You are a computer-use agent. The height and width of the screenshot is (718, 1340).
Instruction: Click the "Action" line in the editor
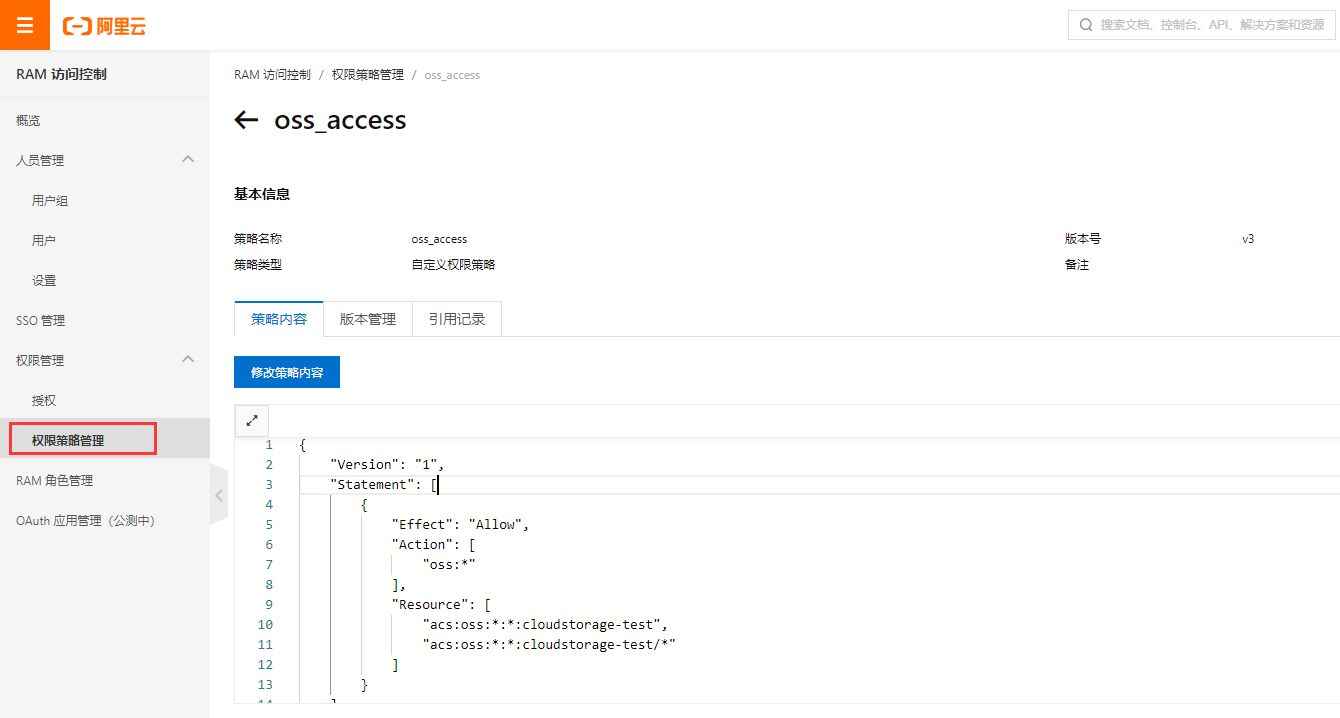[x=433, y=544]
